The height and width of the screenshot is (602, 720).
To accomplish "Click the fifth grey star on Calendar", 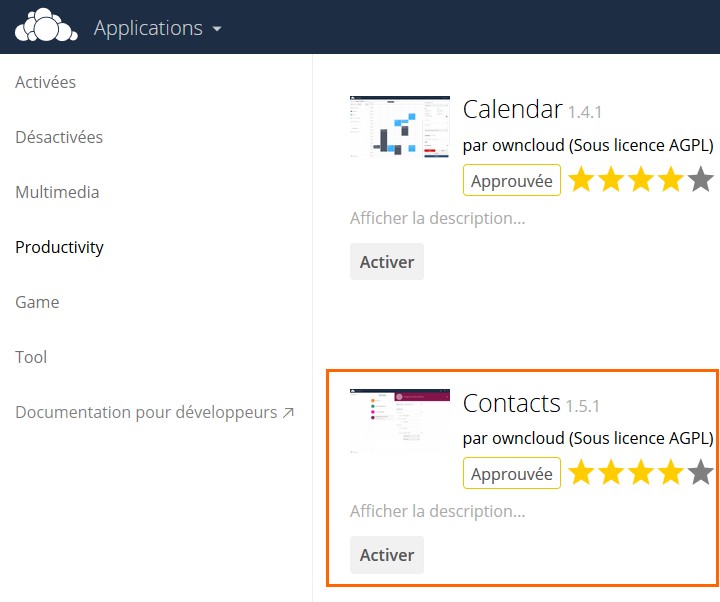I will pos(701,180).
